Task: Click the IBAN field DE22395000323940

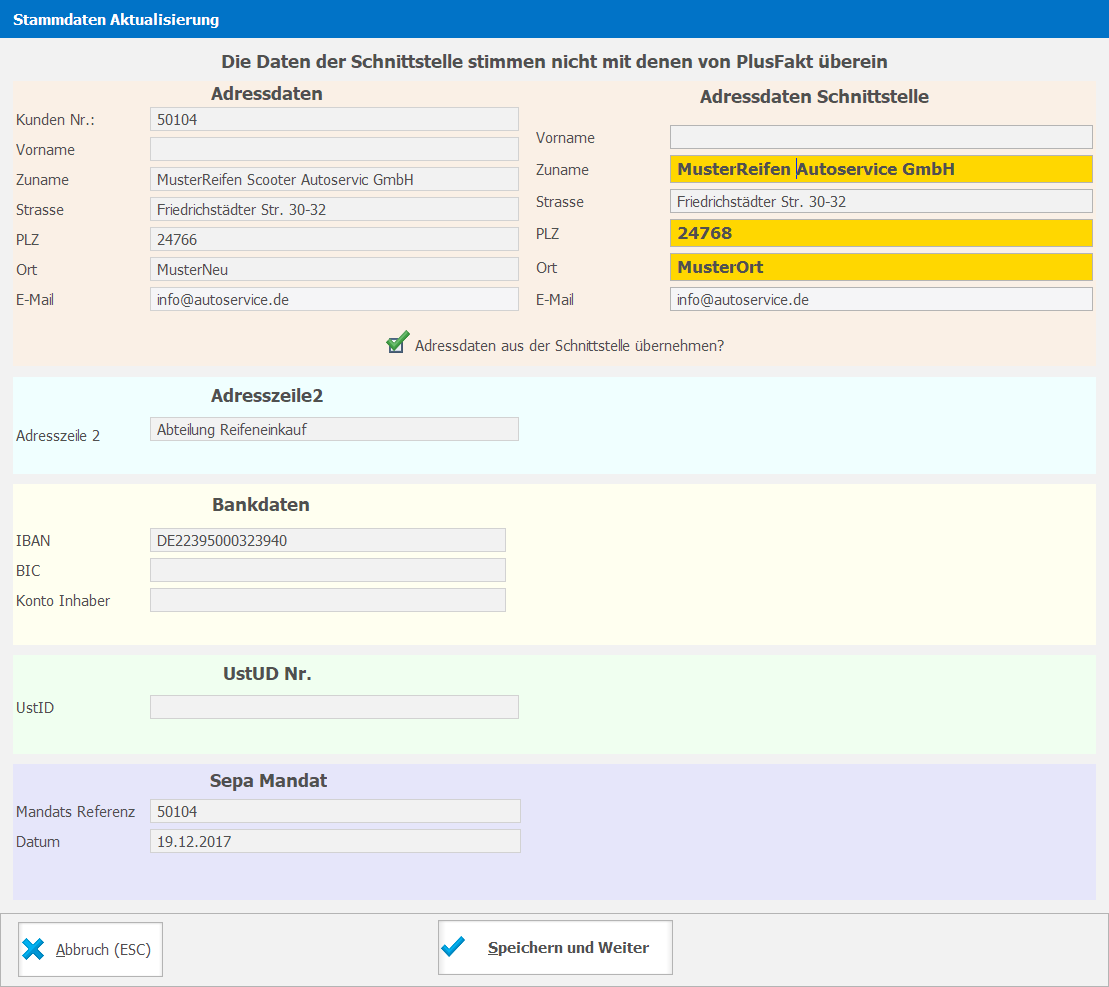Action: point(328,540)
